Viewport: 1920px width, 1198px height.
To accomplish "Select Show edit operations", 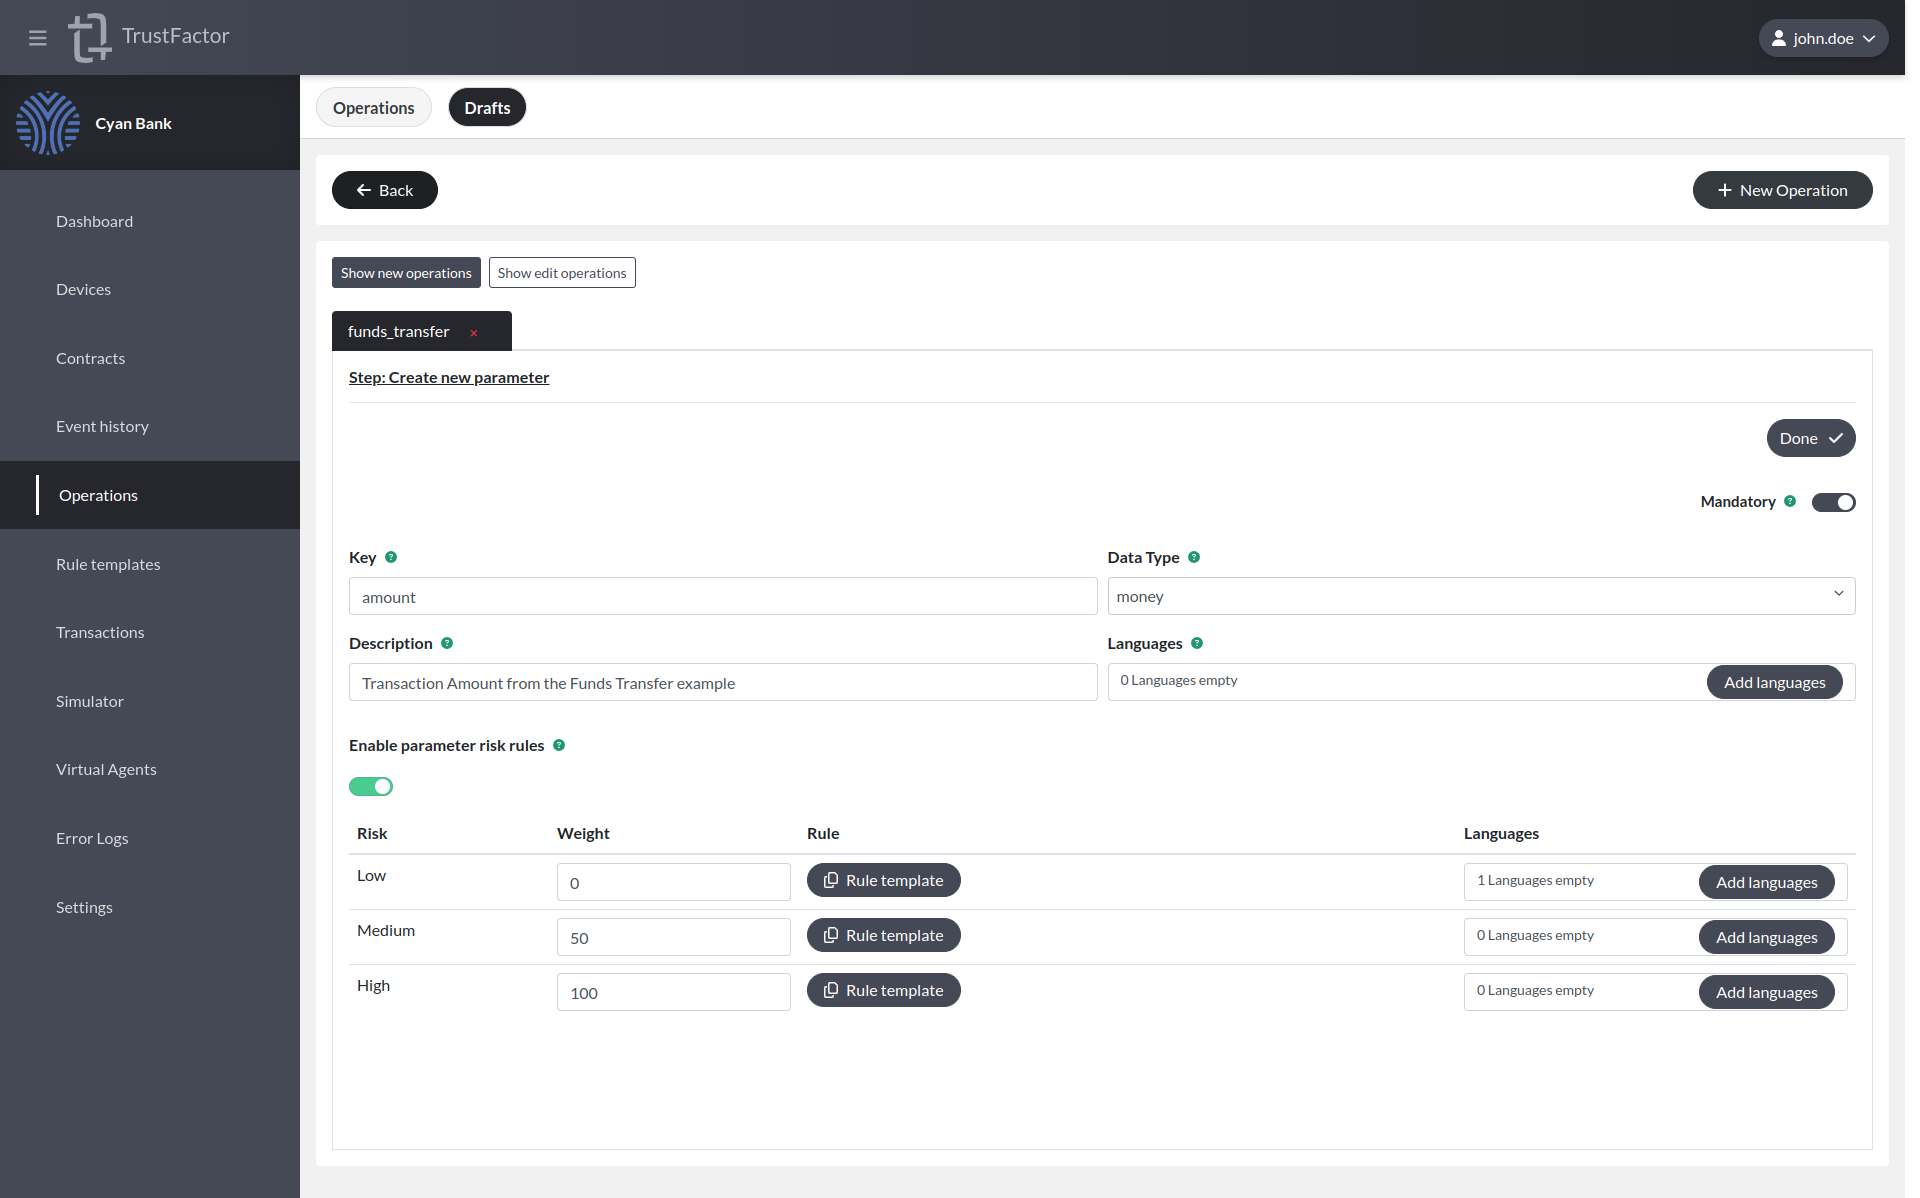I will [x=562, y=272].
